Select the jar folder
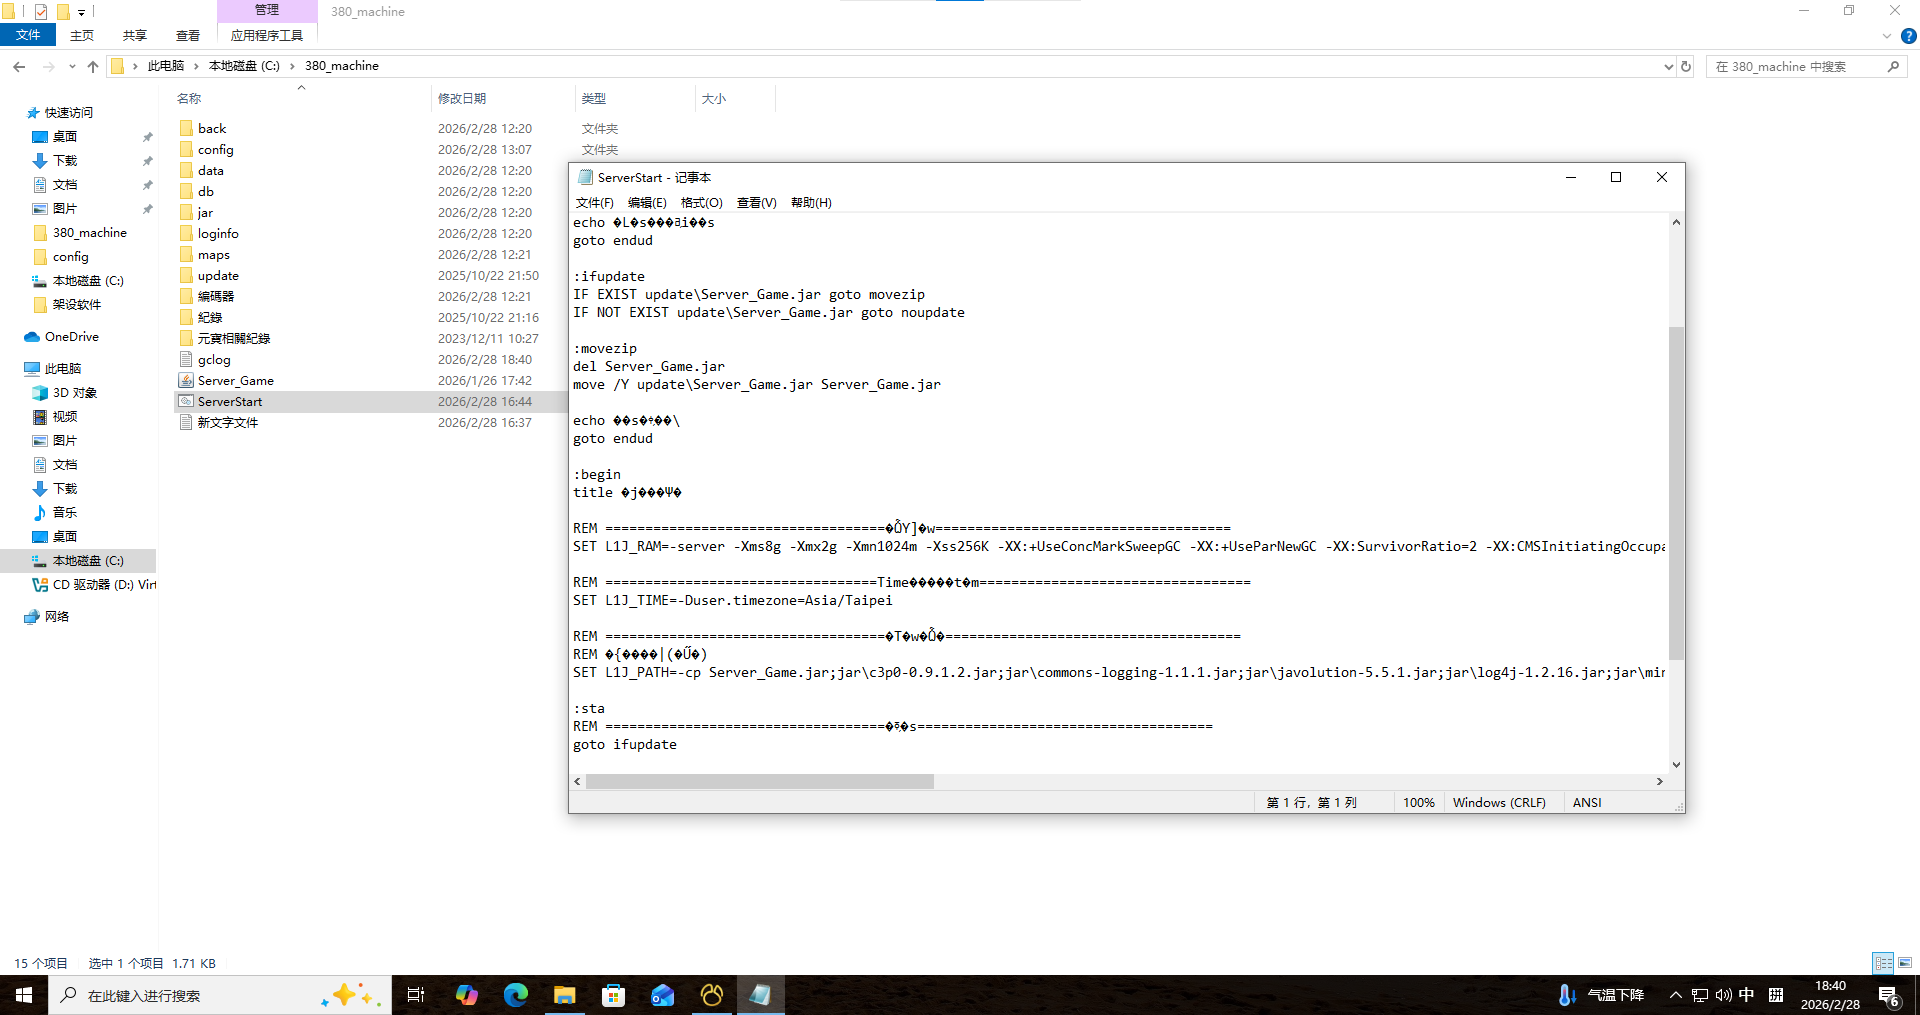 205,212
